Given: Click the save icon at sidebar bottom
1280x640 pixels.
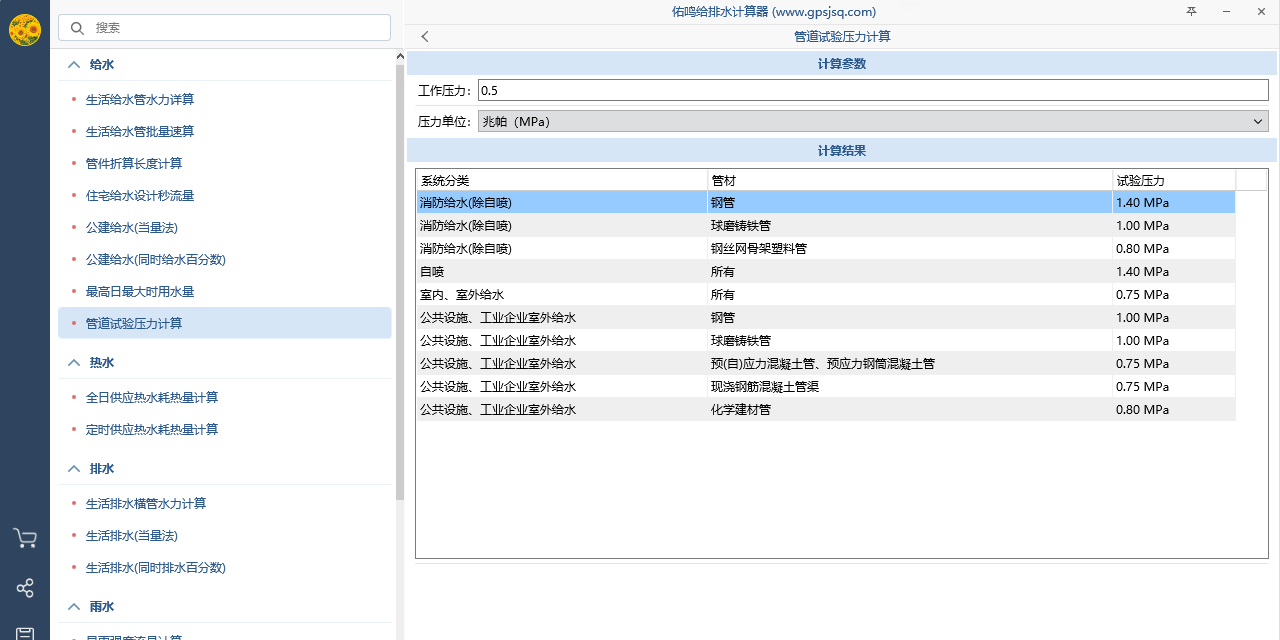Looking at the screenshot, I should [x=25, y=632].
